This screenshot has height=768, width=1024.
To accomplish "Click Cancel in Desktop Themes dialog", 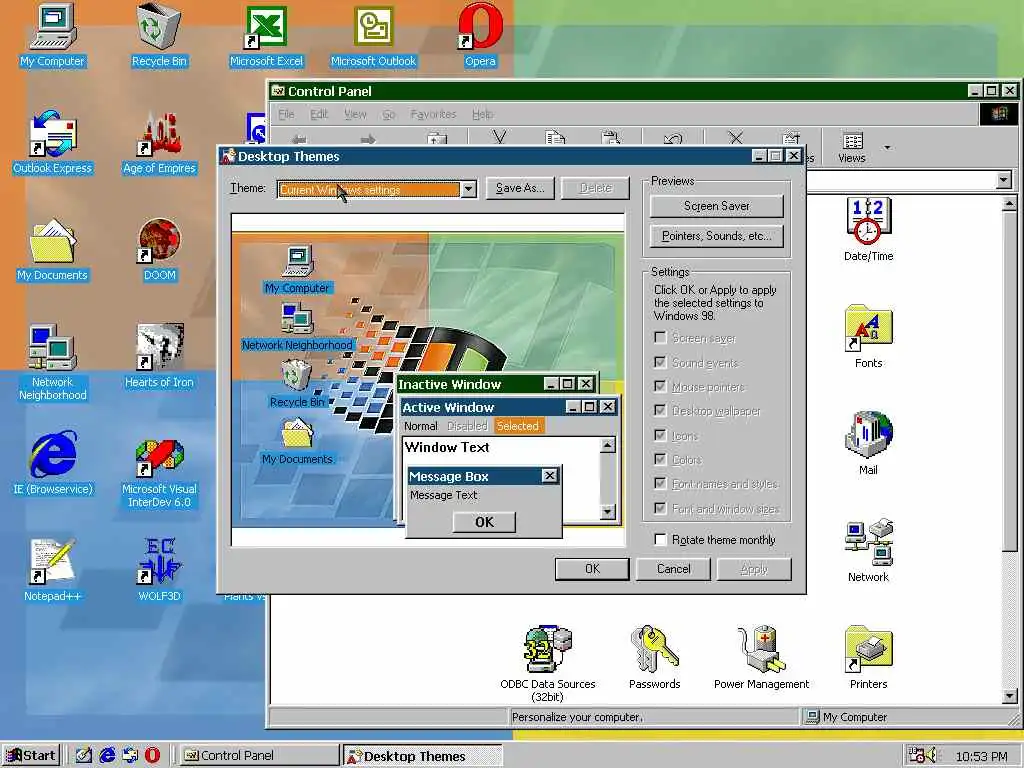I will [673, 569].
